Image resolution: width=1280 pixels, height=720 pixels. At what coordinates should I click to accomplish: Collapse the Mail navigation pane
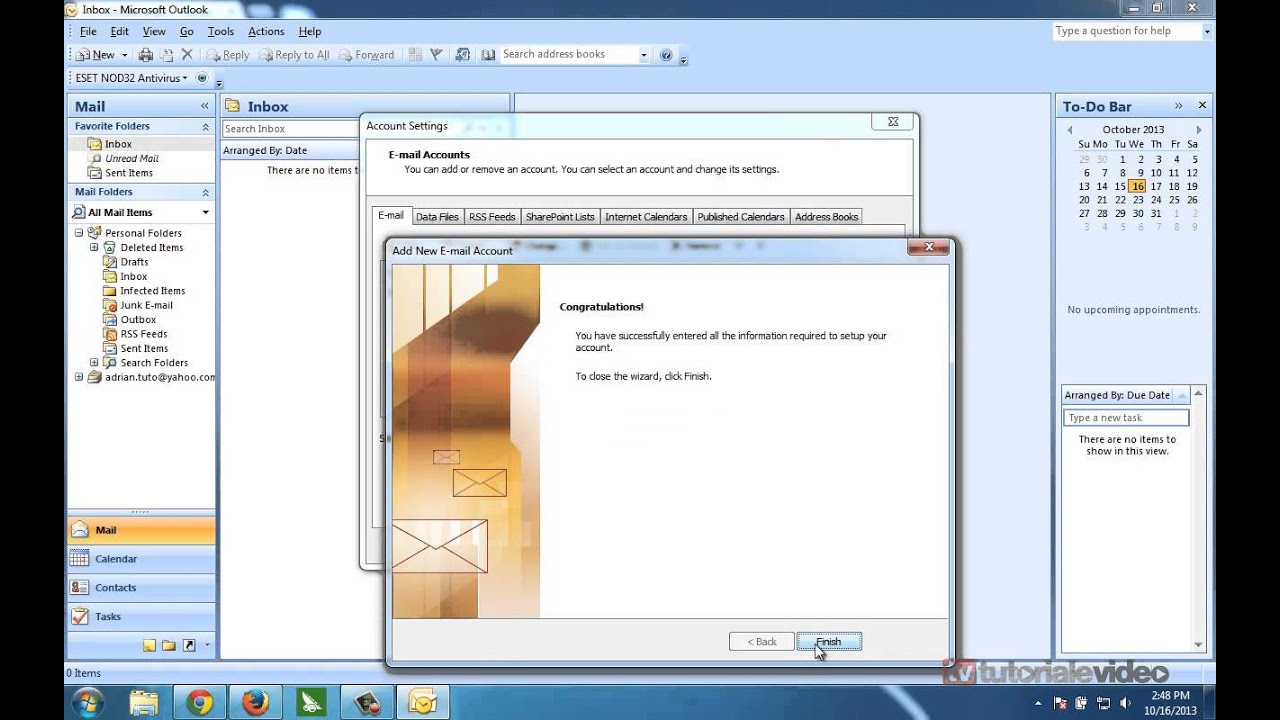tap(204, 106)
